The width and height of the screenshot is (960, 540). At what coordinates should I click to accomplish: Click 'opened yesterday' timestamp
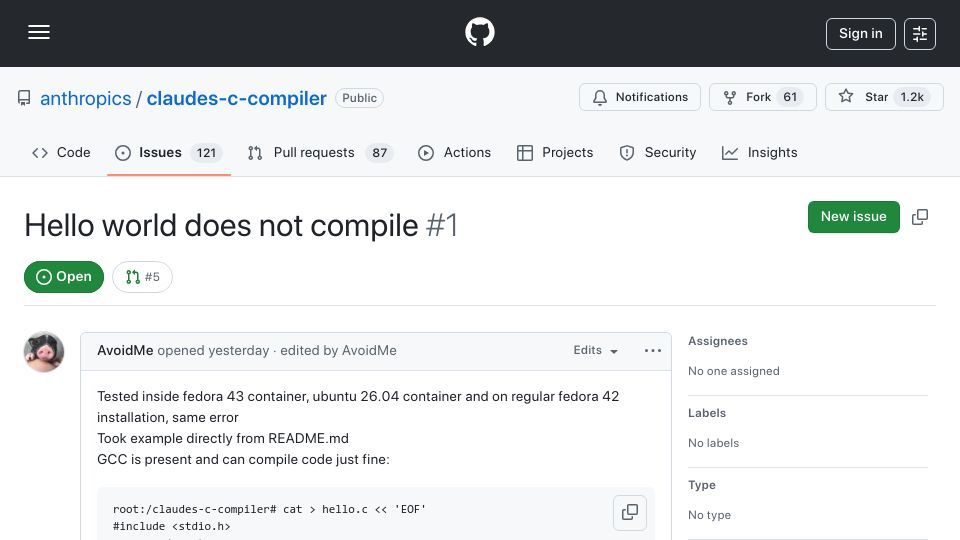click(x=213, y=350)
